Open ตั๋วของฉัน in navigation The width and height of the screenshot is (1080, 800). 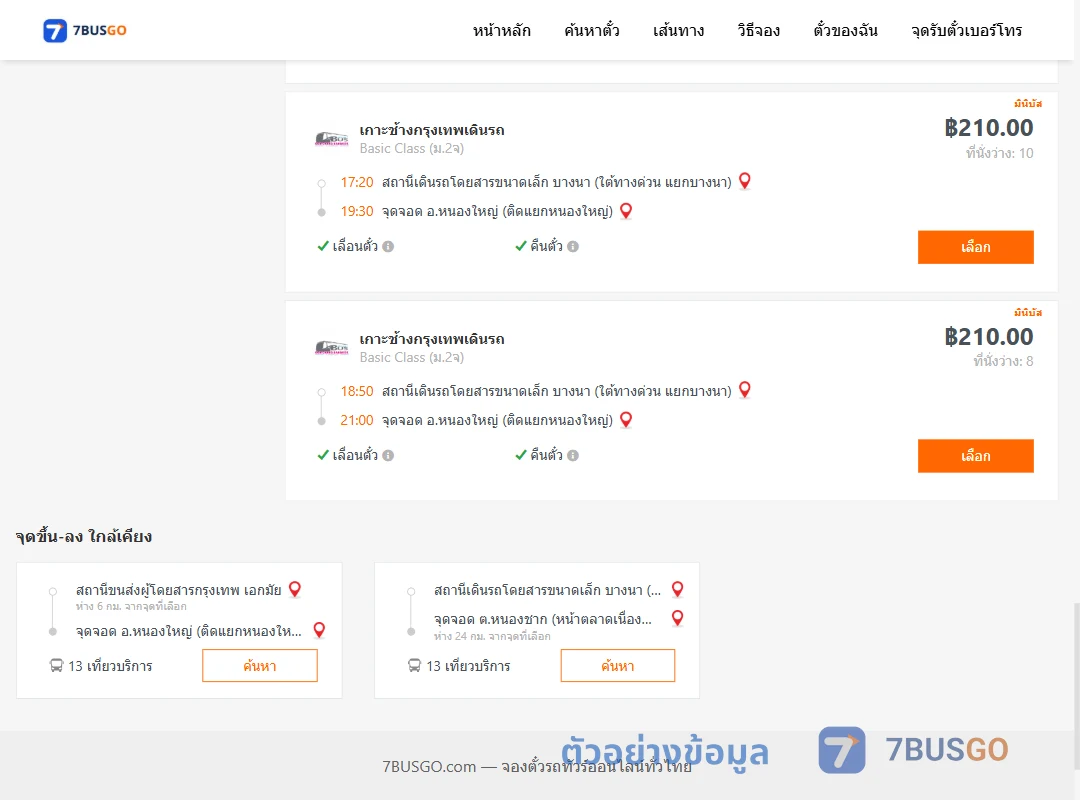[845, 30]
